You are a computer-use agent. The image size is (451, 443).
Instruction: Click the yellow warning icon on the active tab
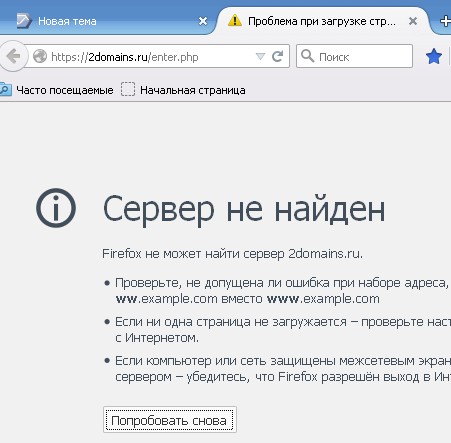click(235, 21)
